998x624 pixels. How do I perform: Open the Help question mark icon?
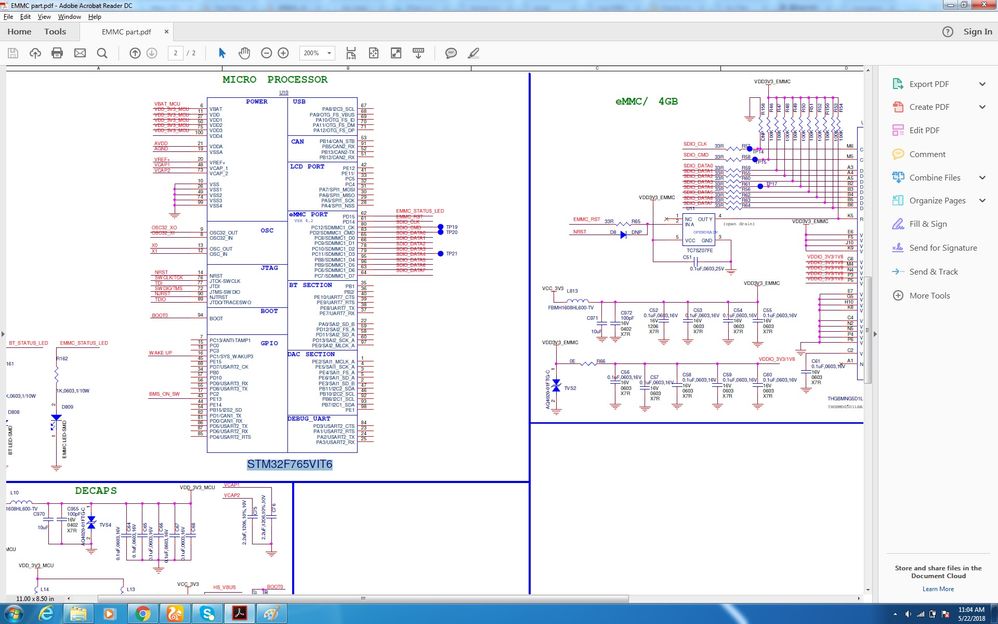[948, 31]
